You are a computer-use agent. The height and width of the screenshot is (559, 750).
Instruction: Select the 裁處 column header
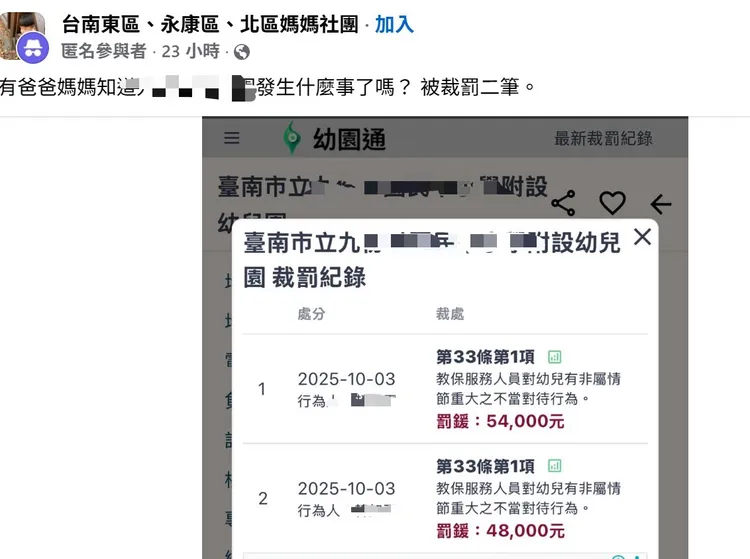click(450, 314)
